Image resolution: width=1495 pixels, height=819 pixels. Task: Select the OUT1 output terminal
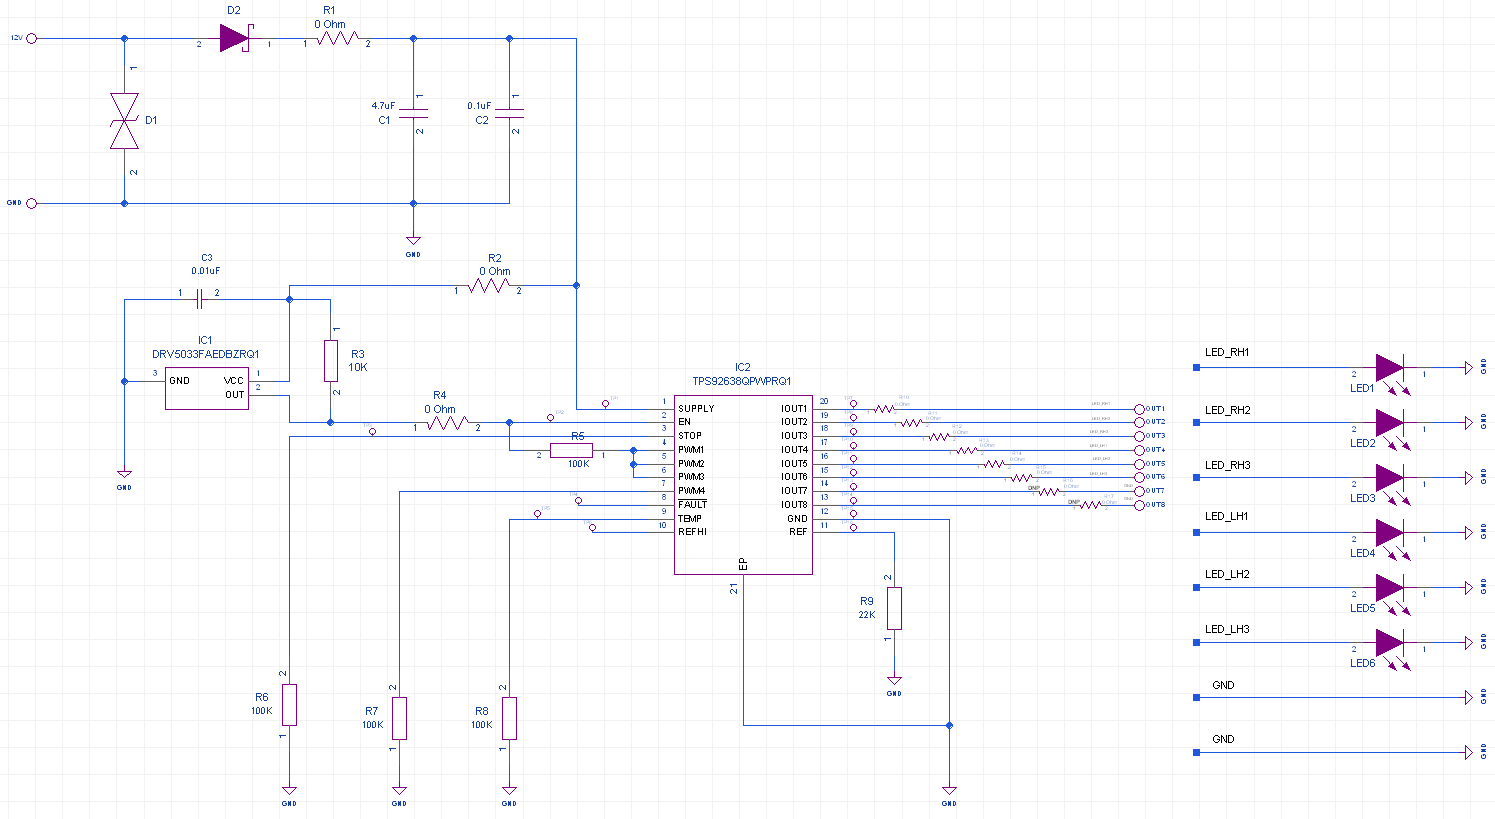click(x=1139, y=409)
